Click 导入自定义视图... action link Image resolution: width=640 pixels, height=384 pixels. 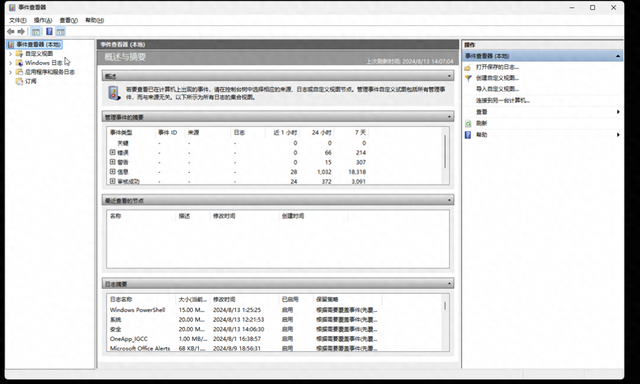click(497, 89)
